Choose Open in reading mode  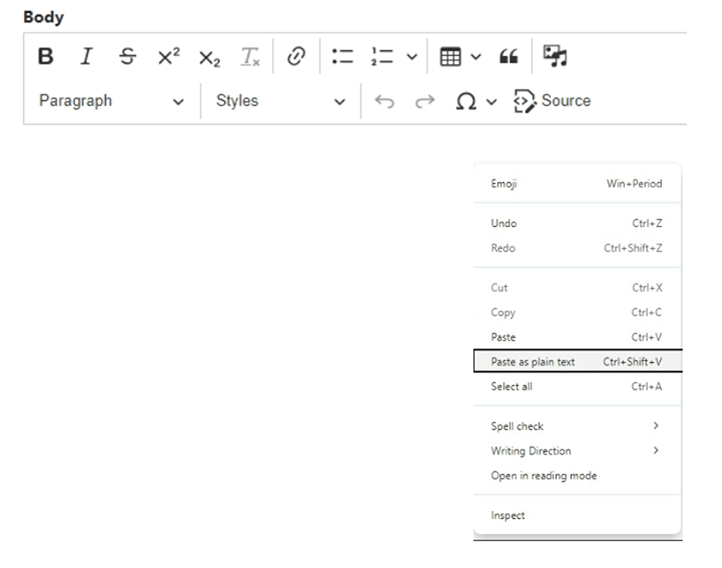[577, 476]
